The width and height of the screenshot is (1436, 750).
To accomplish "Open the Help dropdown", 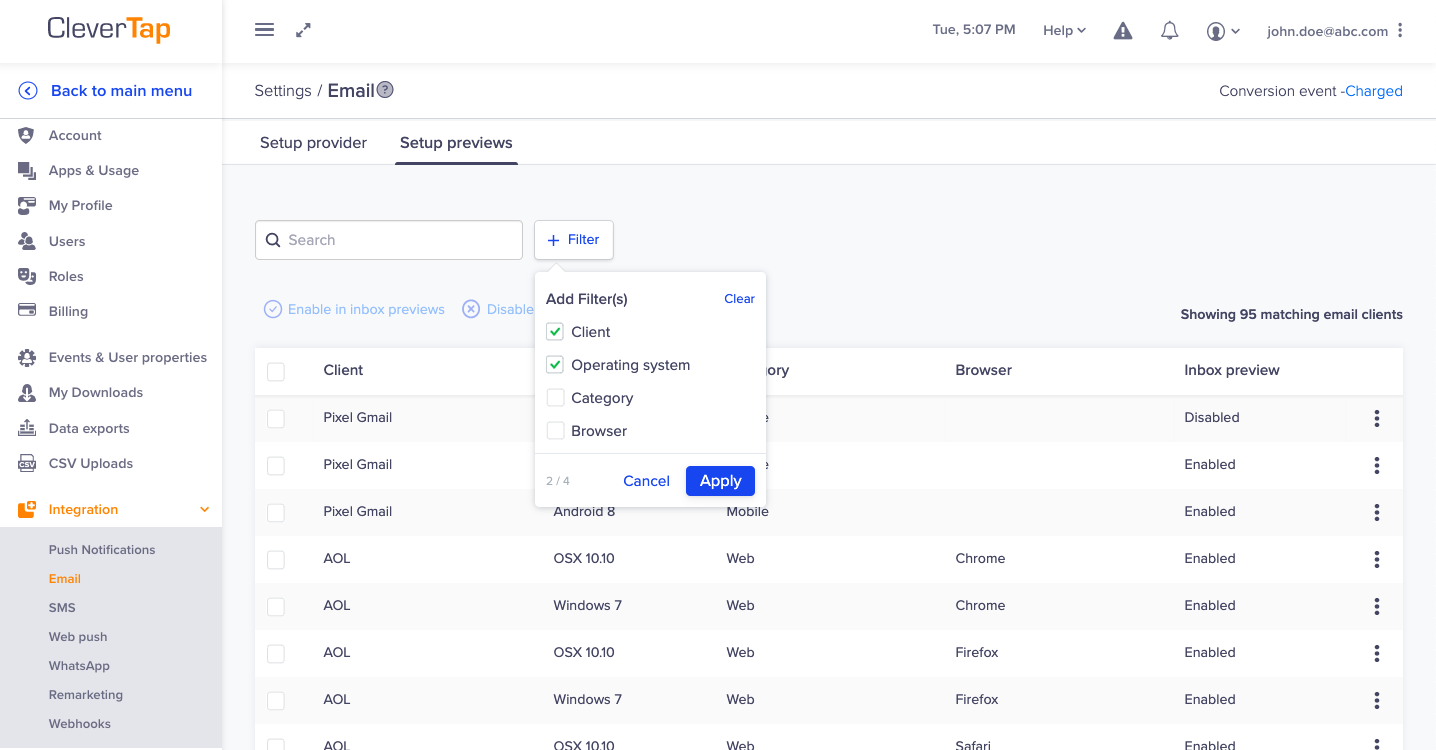I will [1063, 30].
